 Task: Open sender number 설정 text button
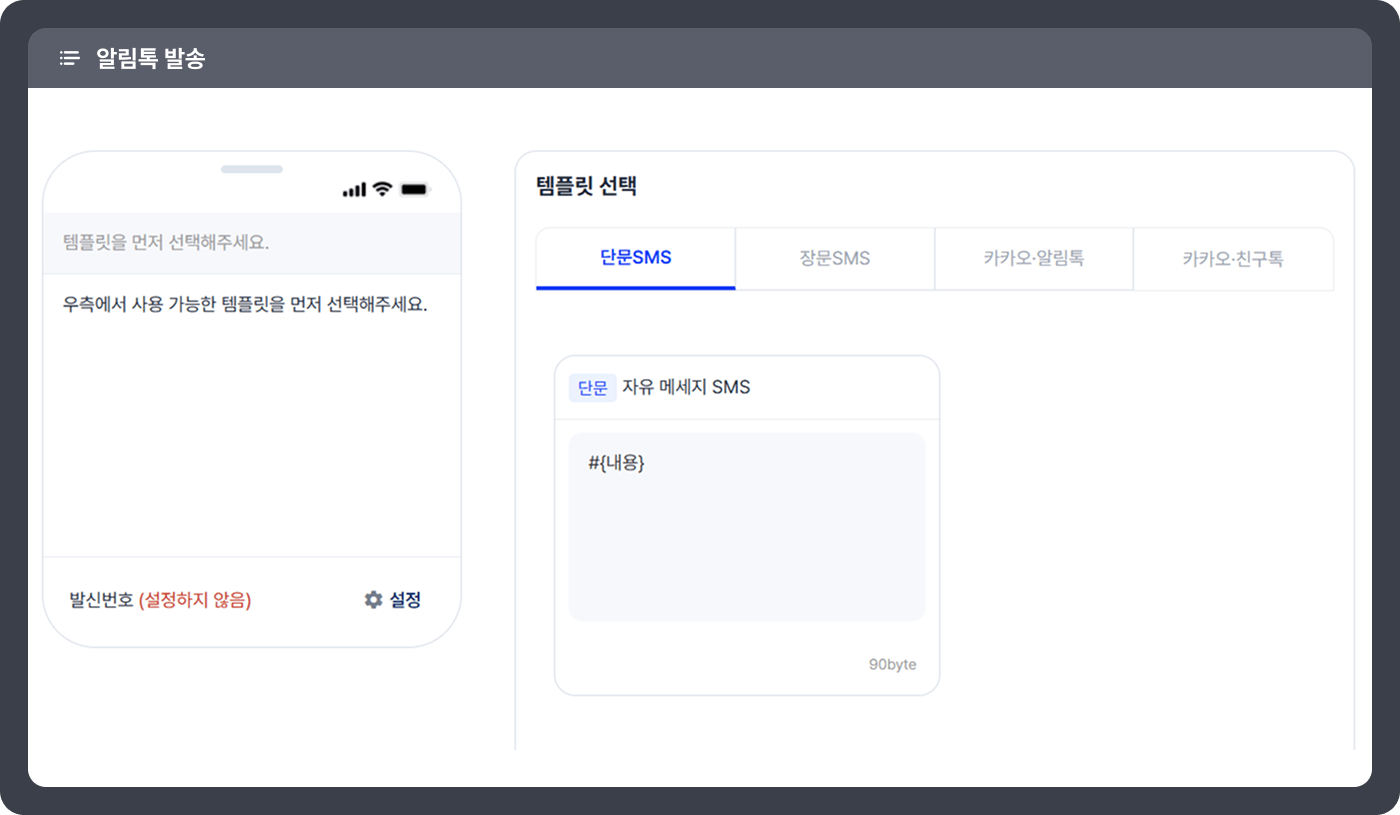[405, 600]
